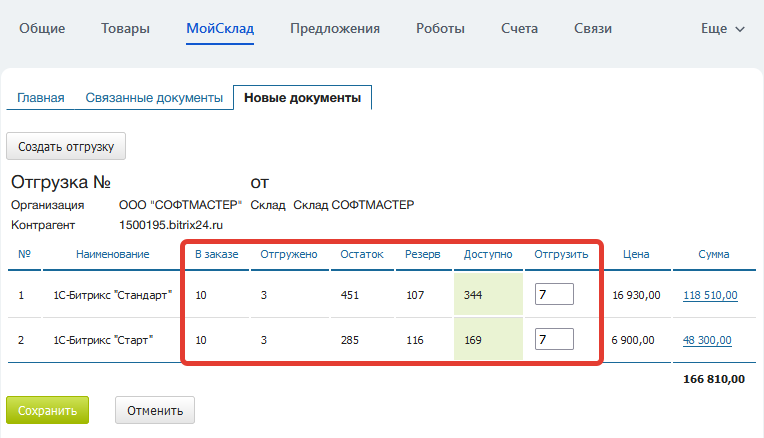
Task: Open the Главная sub-tab
Action: 40,98
